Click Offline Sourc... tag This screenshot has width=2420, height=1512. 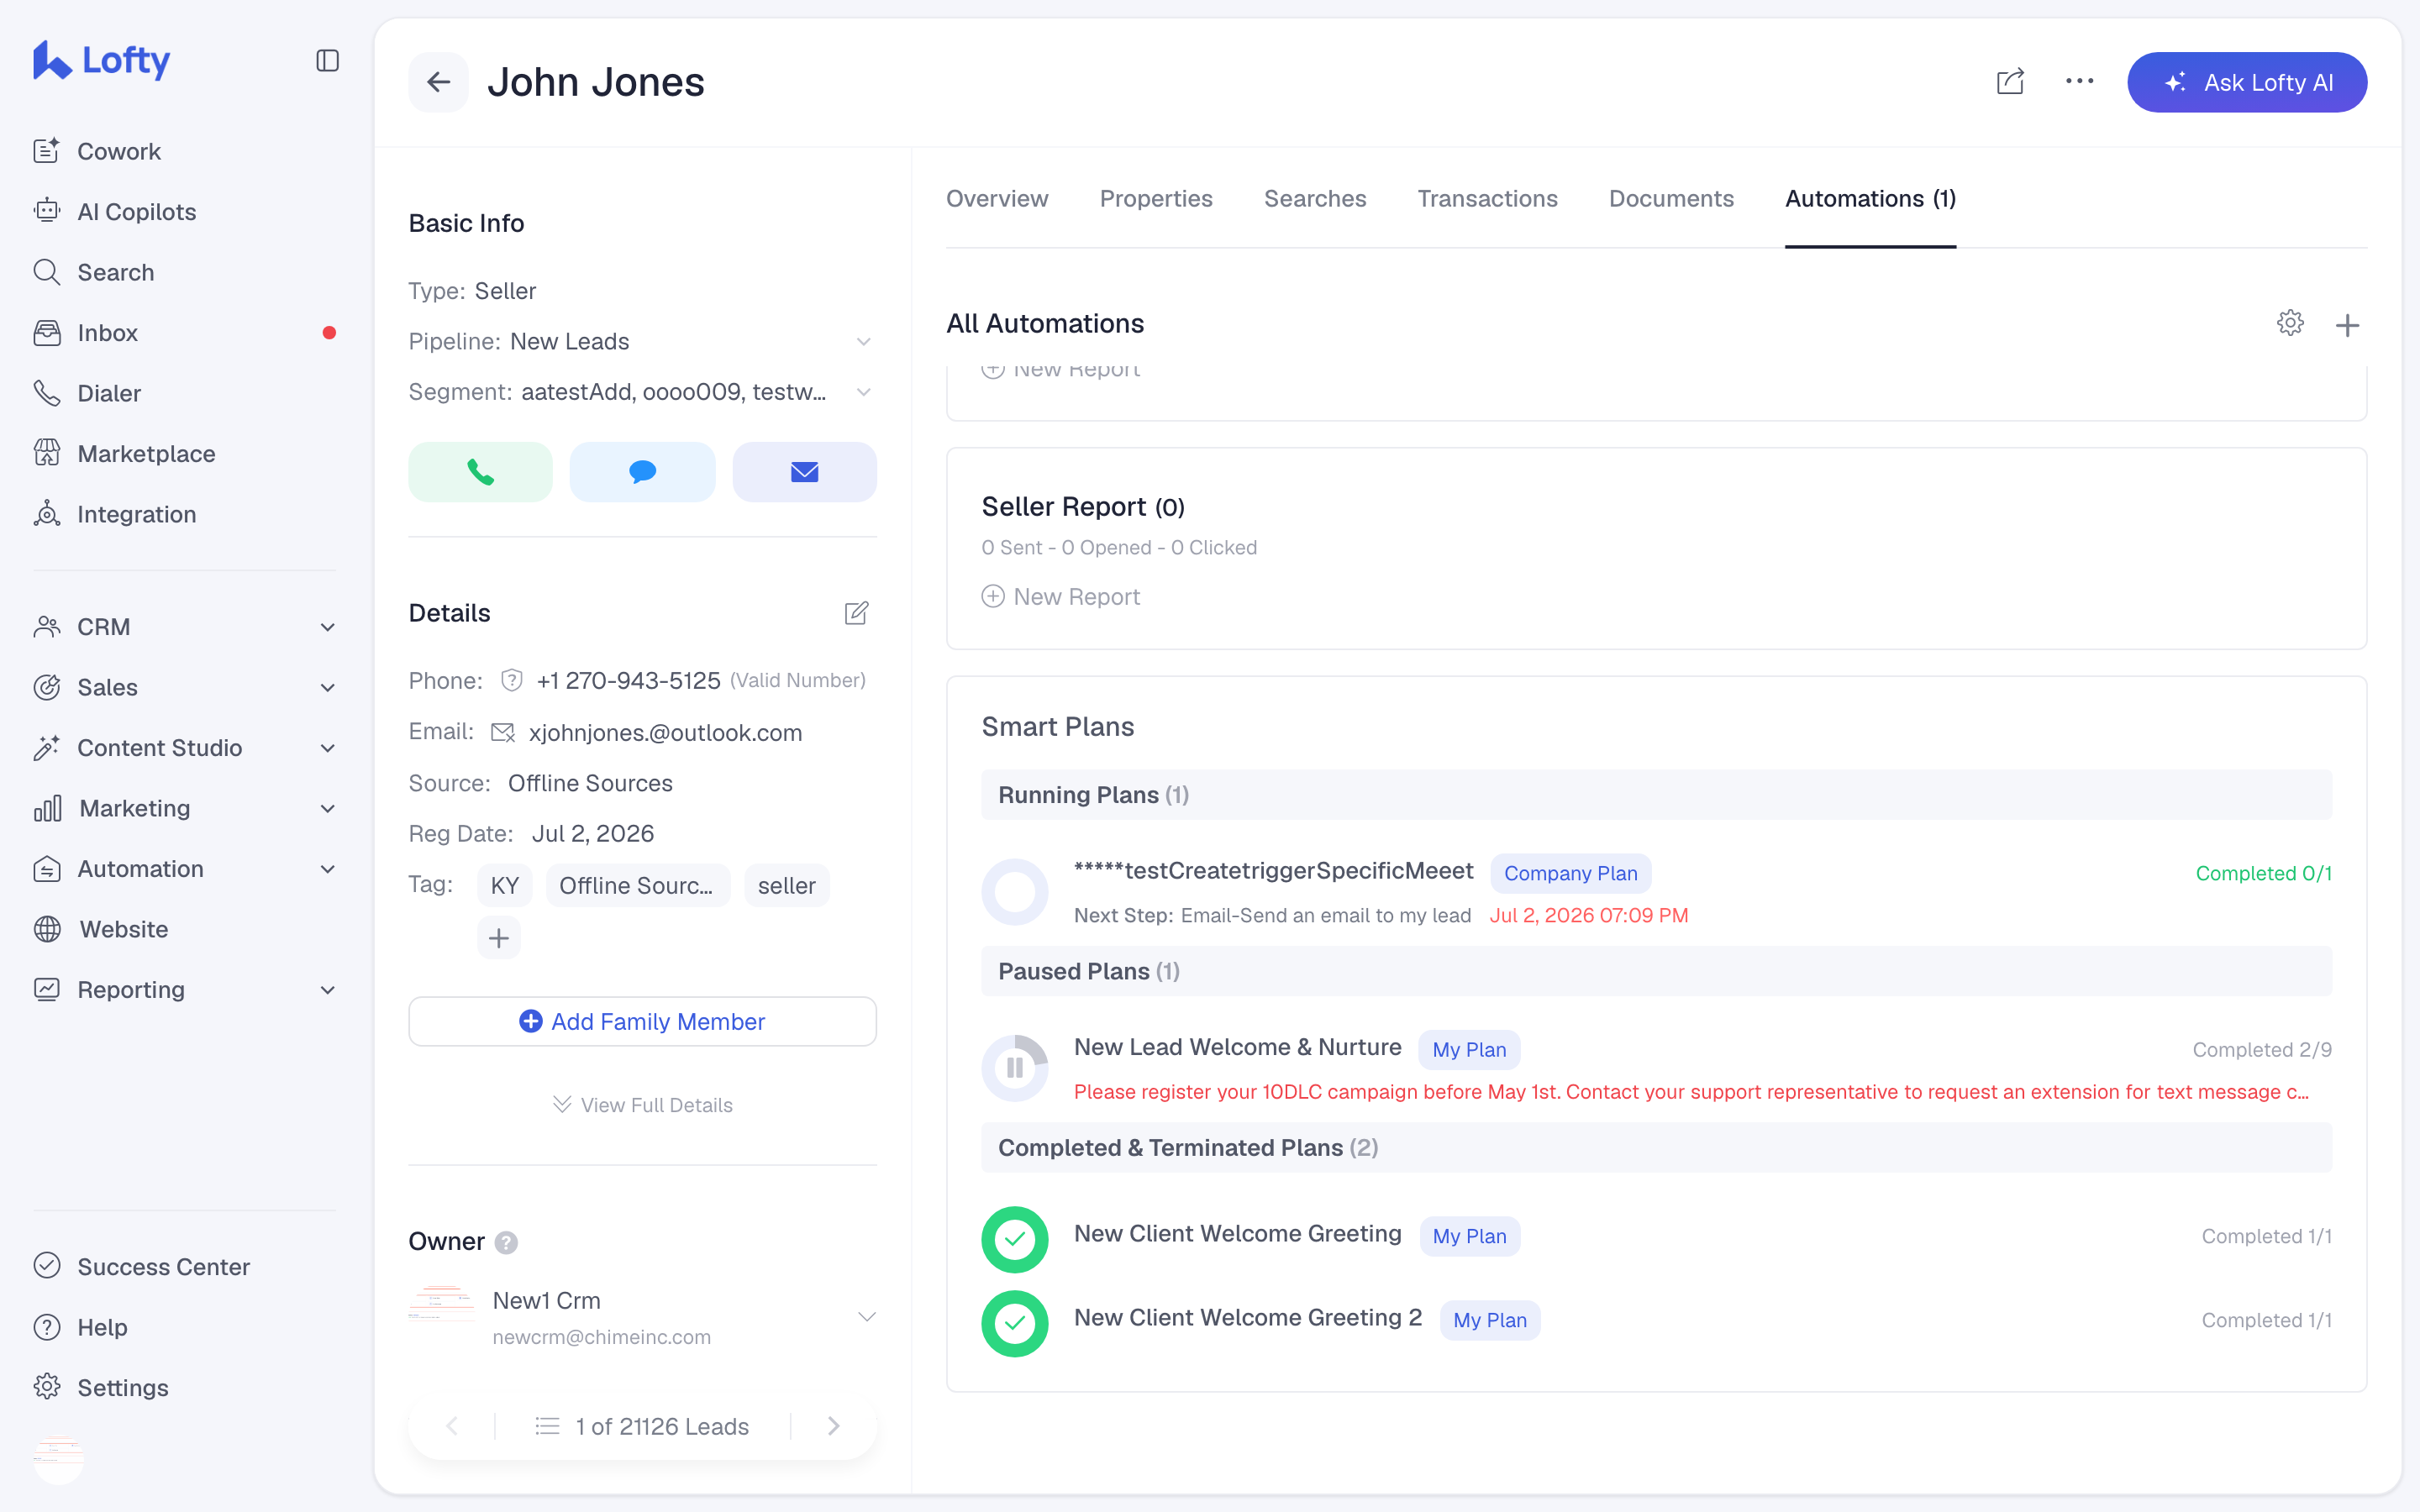click(x=638, y=886)
